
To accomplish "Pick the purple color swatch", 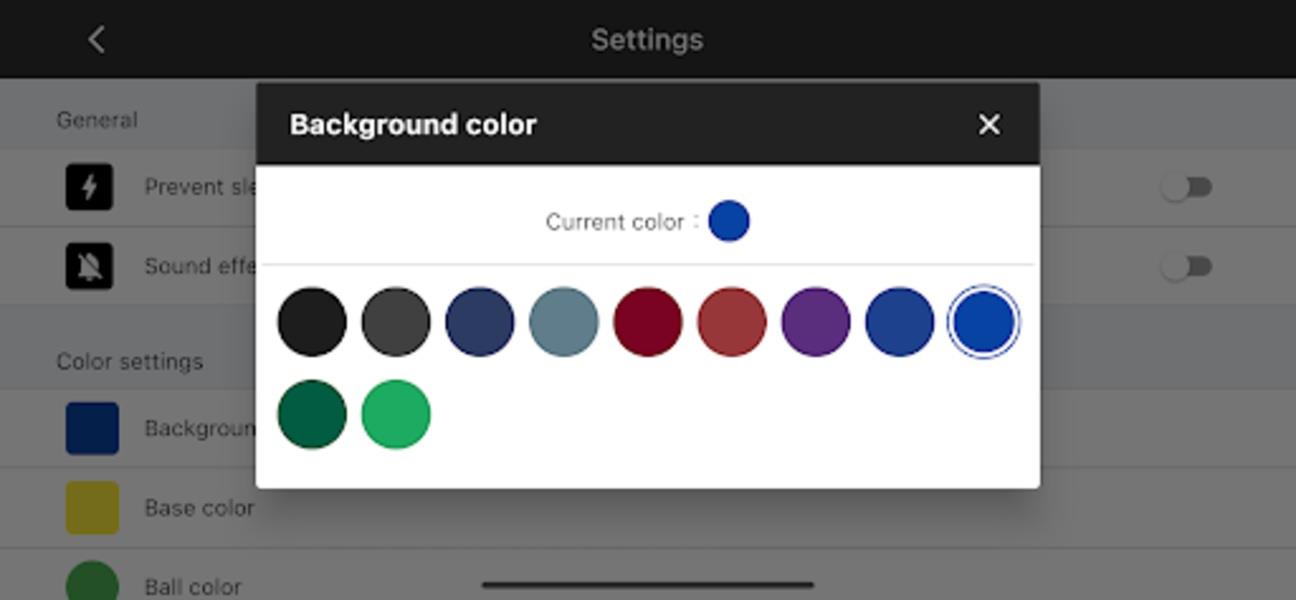I will (x=816, y=322).
